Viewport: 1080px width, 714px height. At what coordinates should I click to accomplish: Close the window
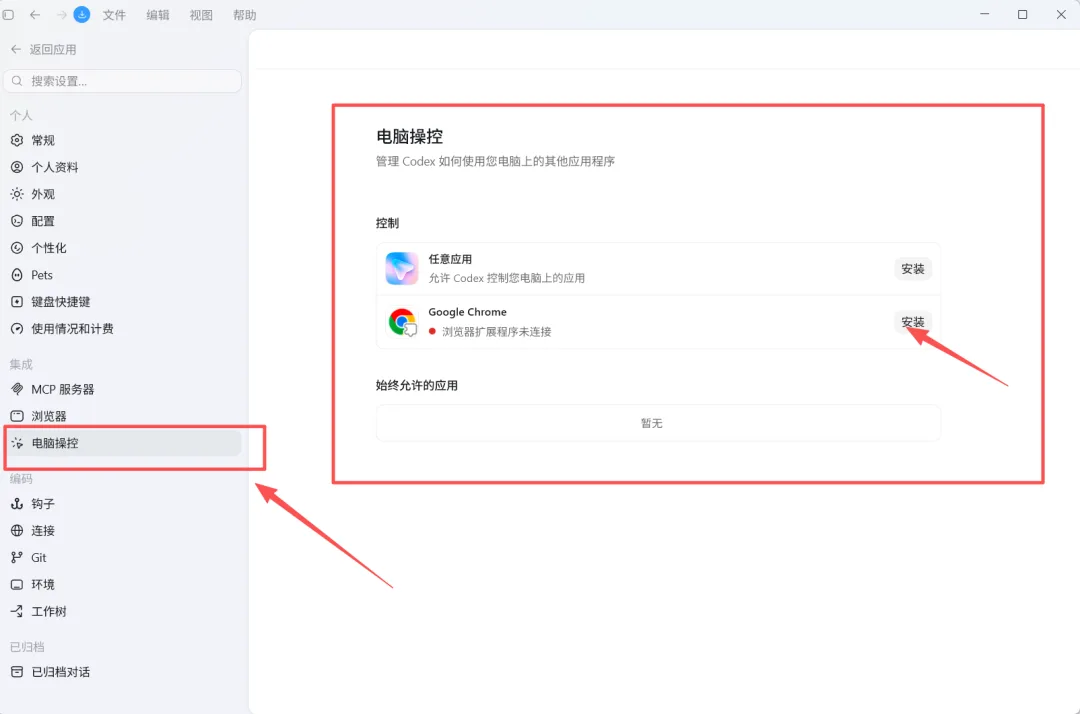pos(1061,14)
